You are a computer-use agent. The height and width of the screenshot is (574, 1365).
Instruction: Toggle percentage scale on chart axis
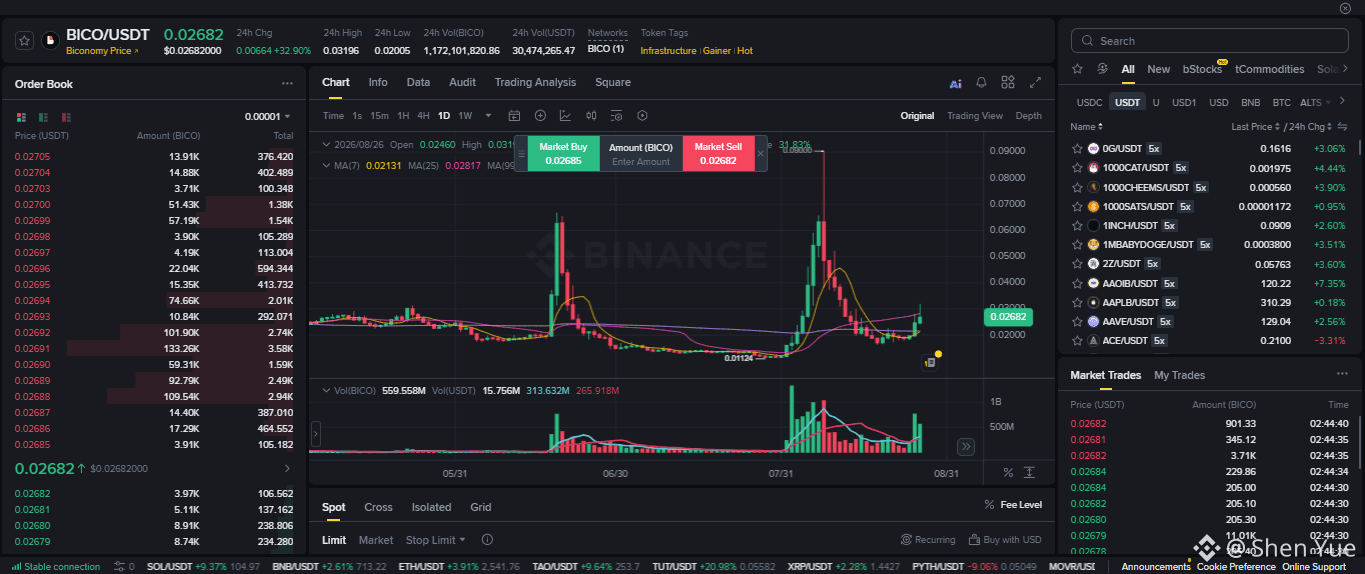click(x=1008, y=472)
